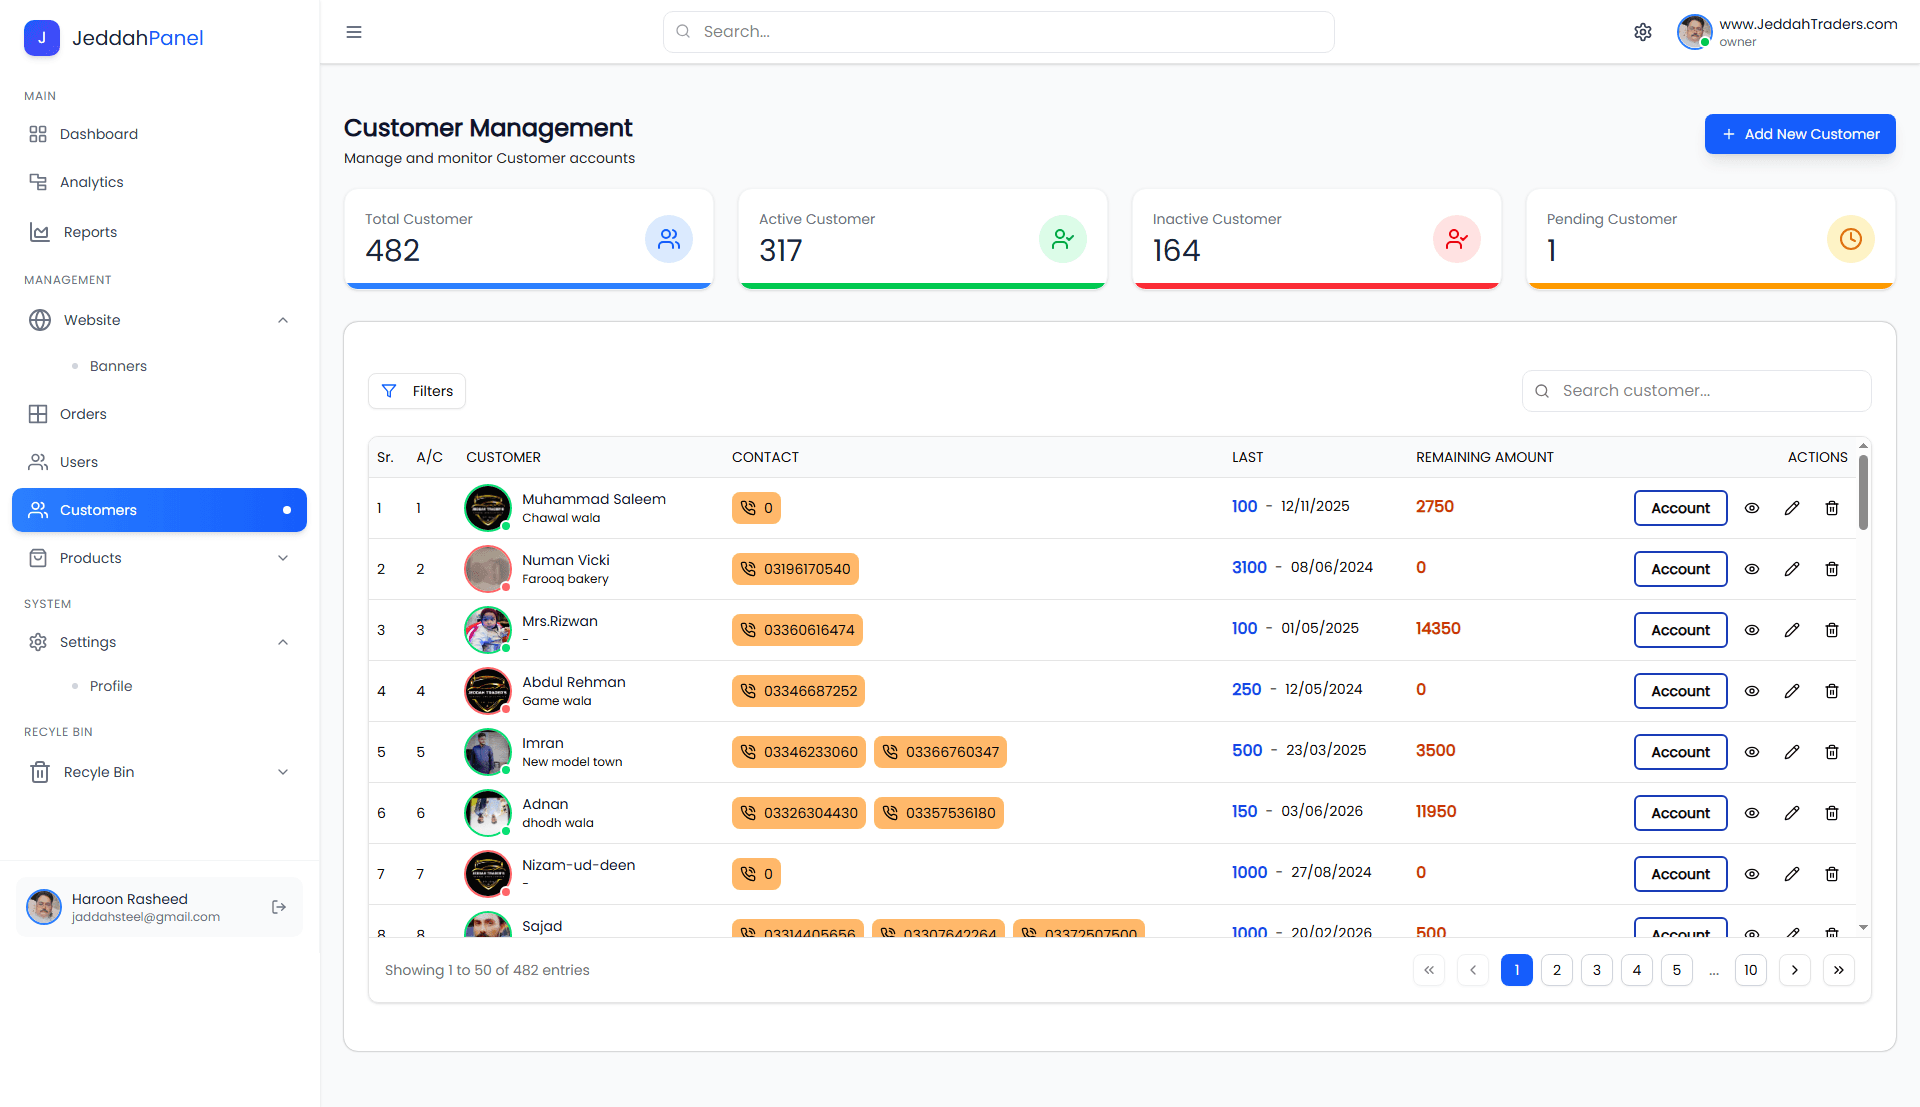View Mrs.Rizwan details with the eye icon

pyautogui.click(x=1752, y=630)
